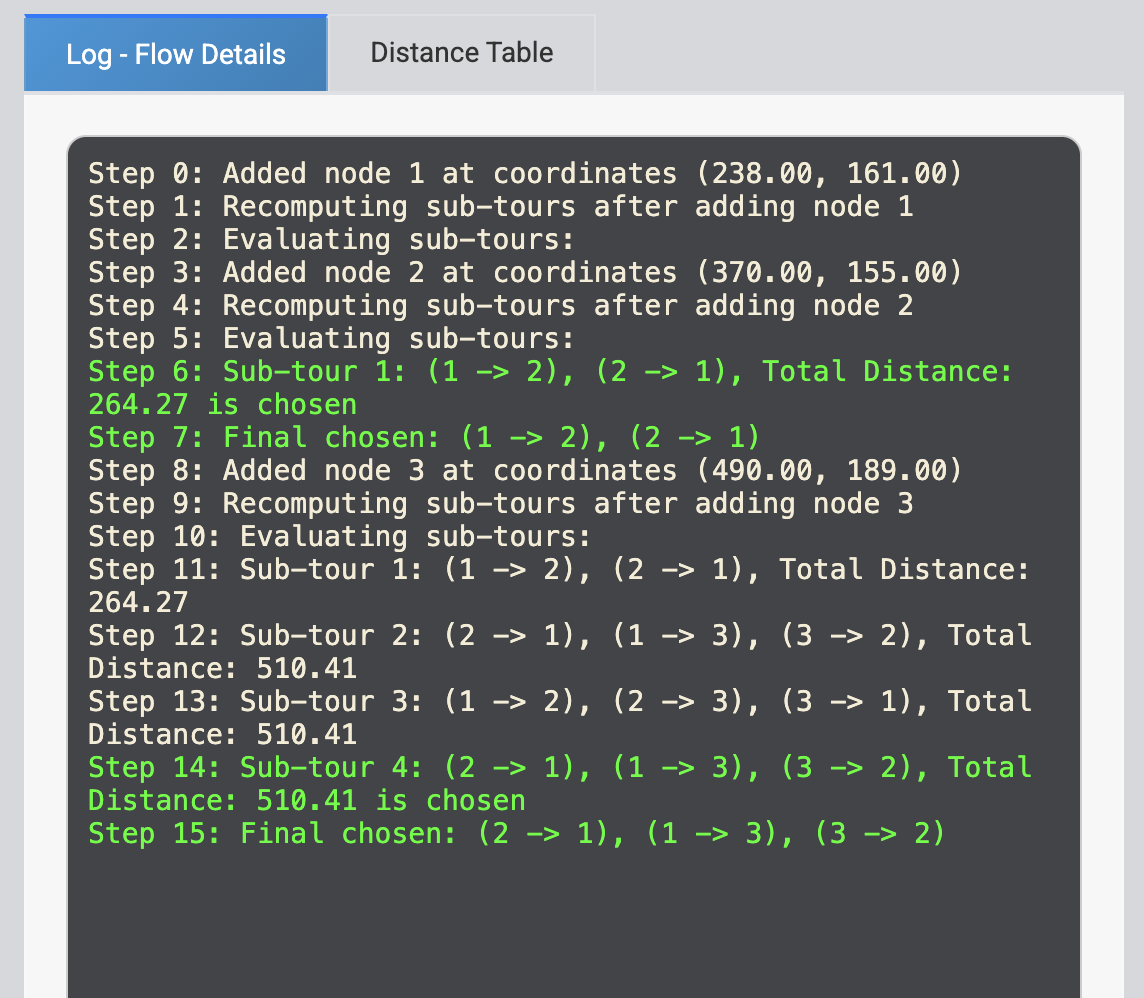The image size is (1144, 998).
Task: Switch to the Log - Flow Details tab
Action: click(176, 53)
